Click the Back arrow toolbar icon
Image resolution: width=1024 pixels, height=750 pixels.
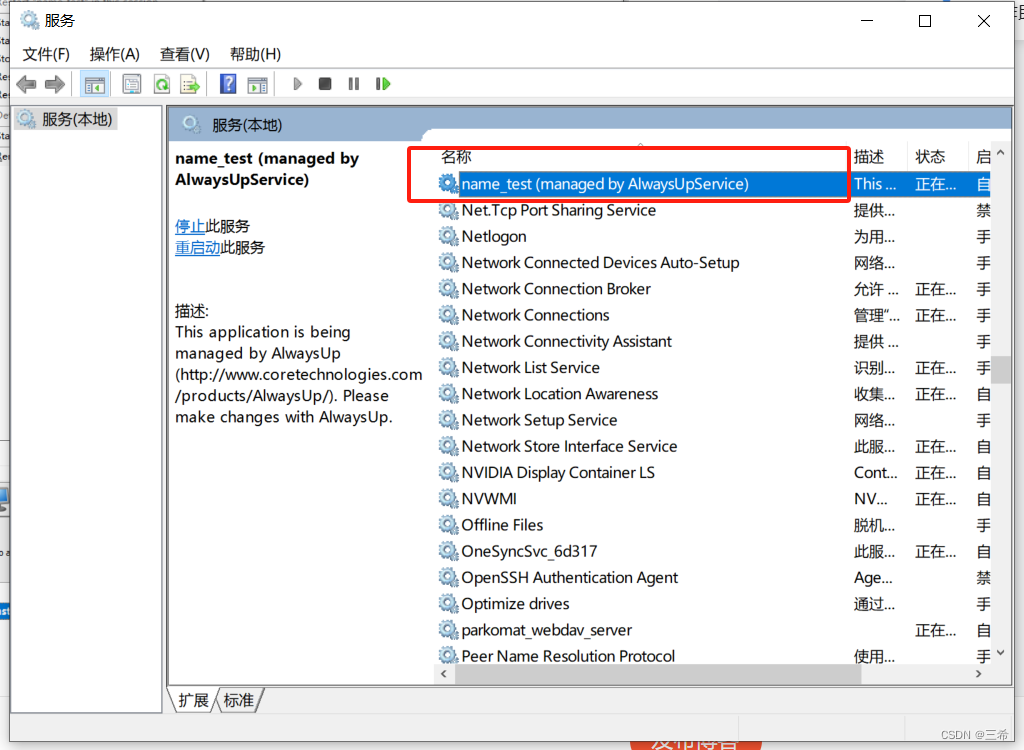point(26,84)
